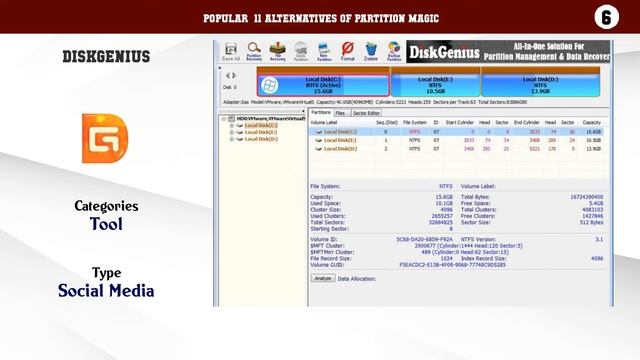Select Local Disk(E:) row in partition table
This screenshot has height=360, width=640.
pyautogui.click(x=456, y=140)
